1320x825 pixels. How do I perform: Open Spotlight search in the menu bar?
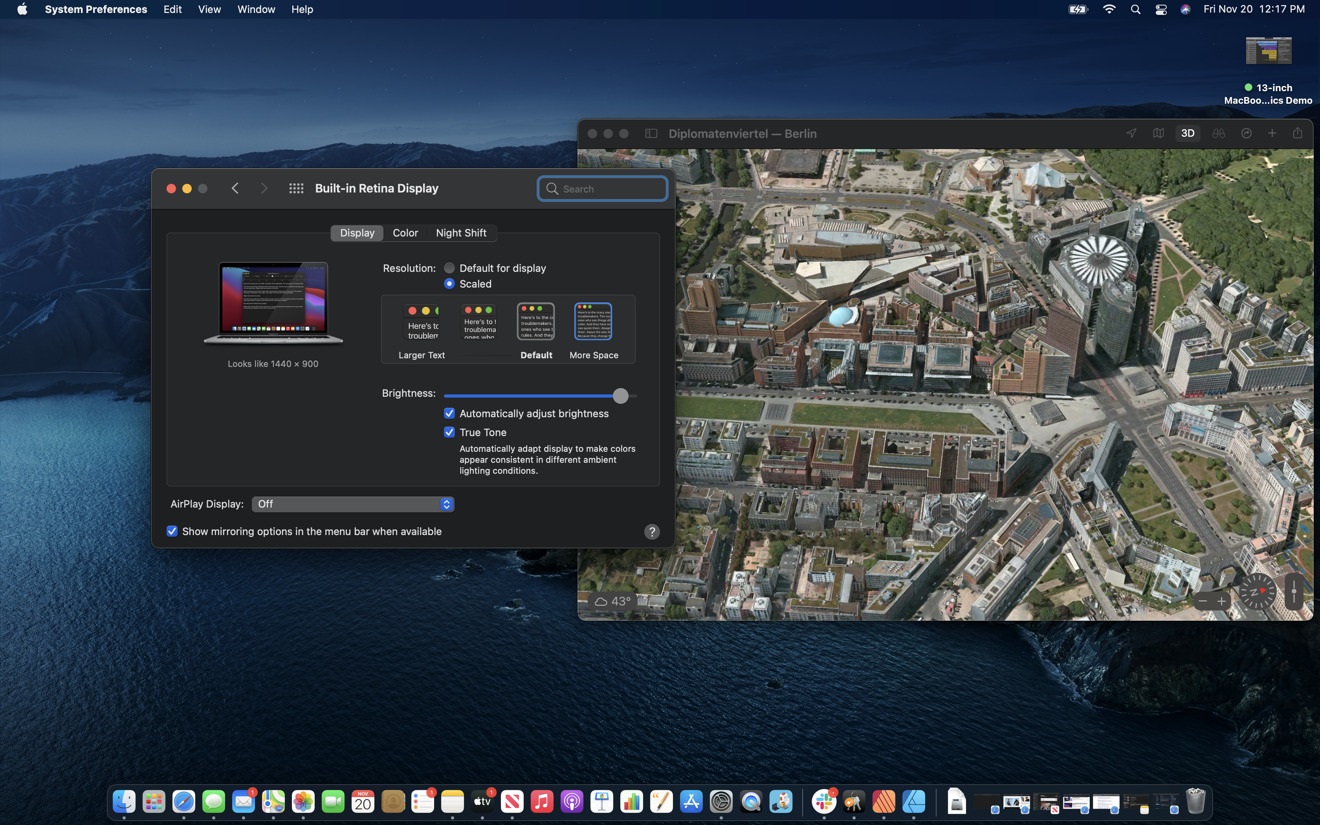pyautogui.click(x=1135, y=9)
